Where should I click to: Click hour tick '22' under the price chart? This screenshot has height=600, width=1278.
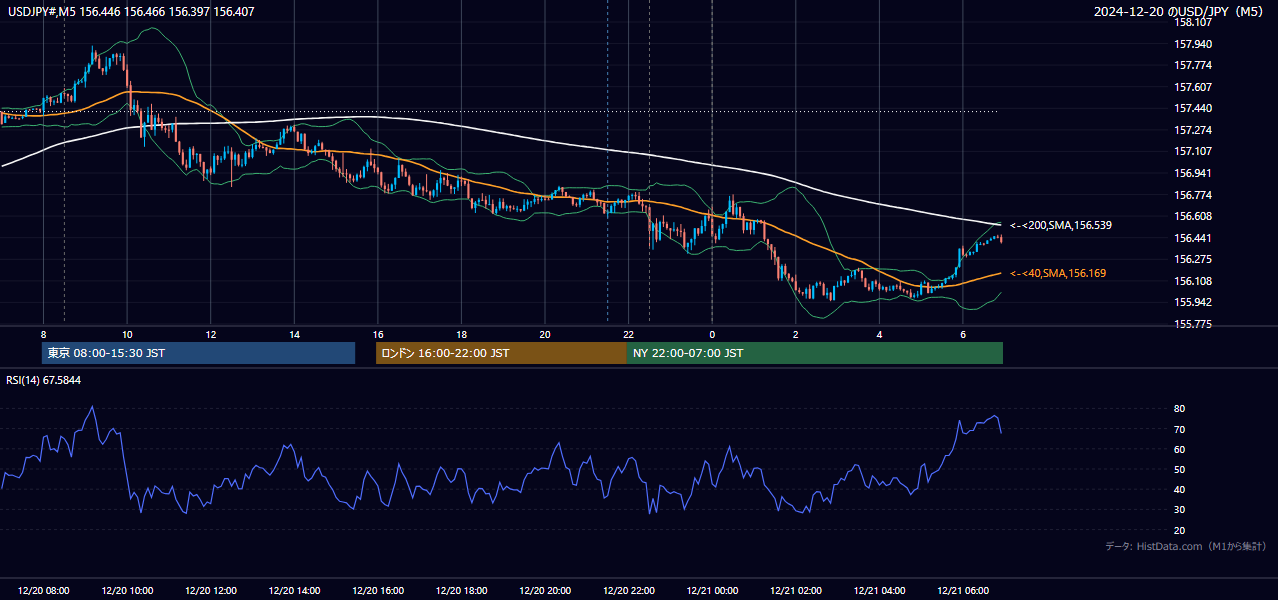point(628,334)
